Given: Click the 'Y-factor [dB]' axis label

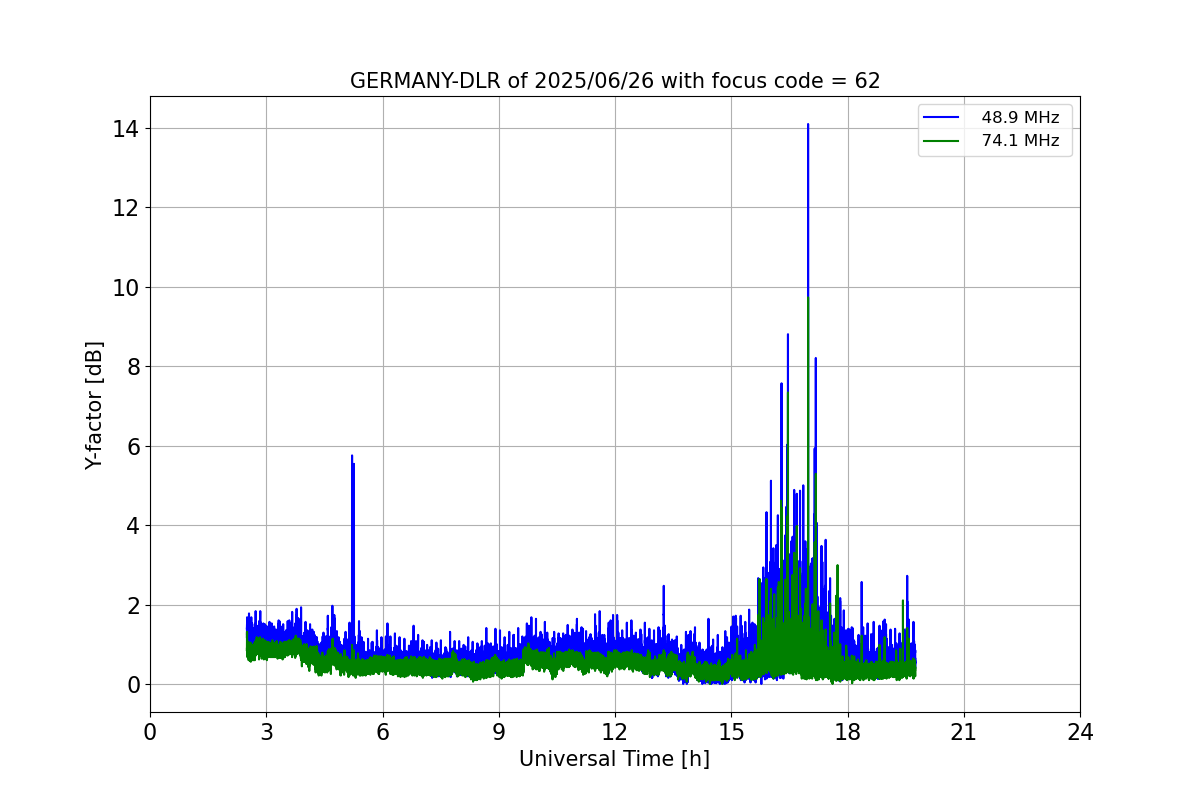Looking at the screenshot, I should coord(94,405).
